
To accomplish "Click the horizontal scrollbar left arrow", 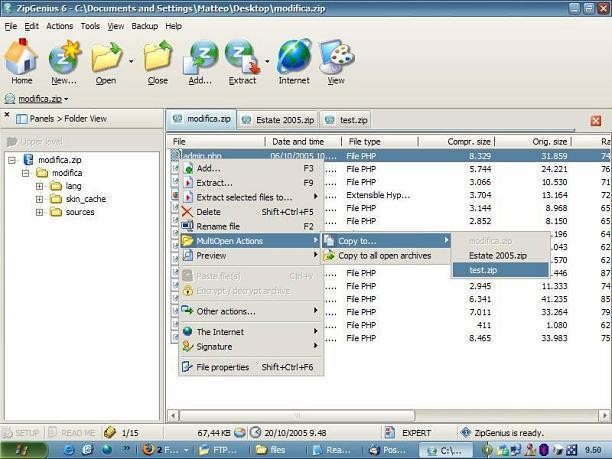I will [173, 415].
